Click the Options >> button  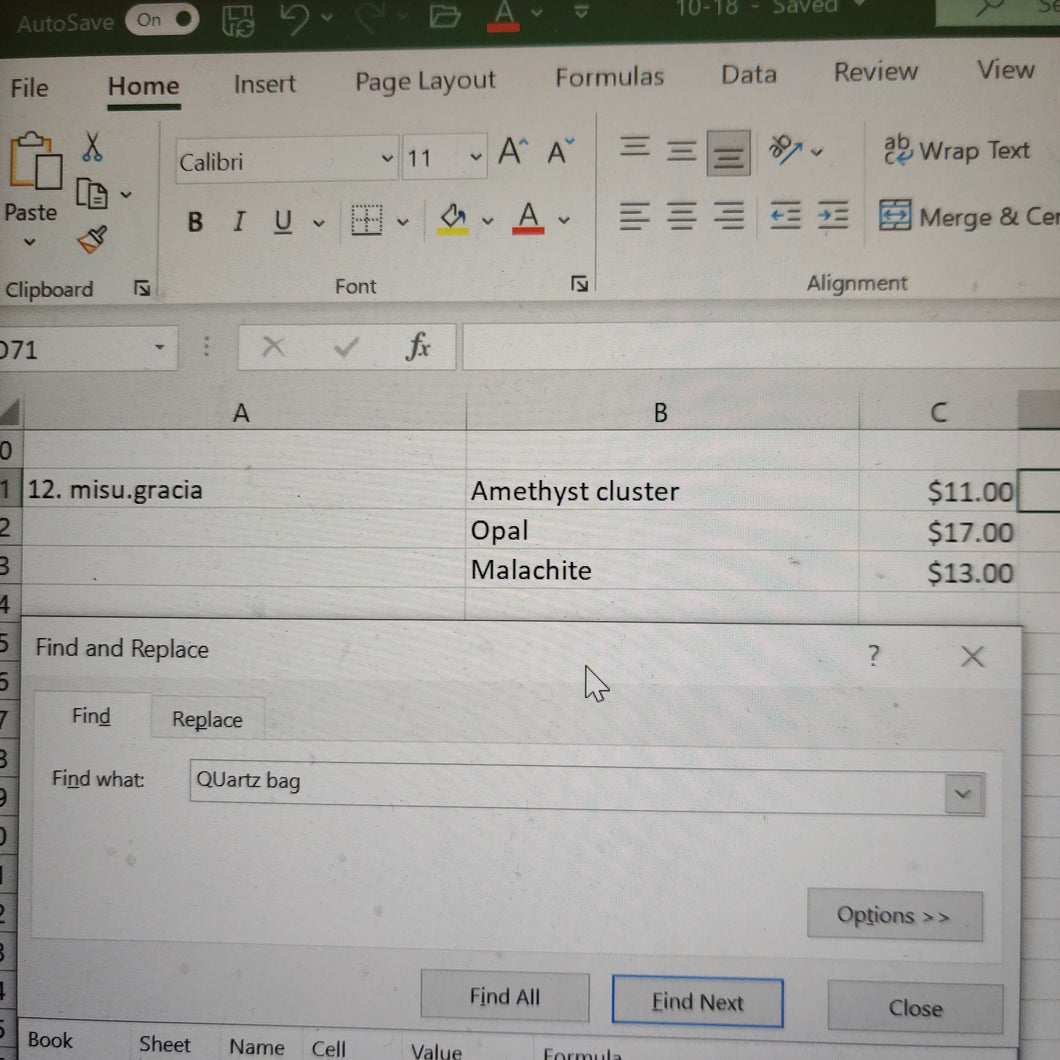(x=894, y=916)
